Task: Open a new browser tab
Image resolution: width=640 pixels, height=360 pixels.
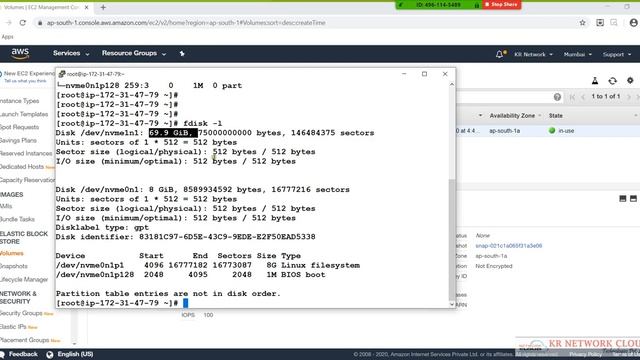Action: click(103, 7)
